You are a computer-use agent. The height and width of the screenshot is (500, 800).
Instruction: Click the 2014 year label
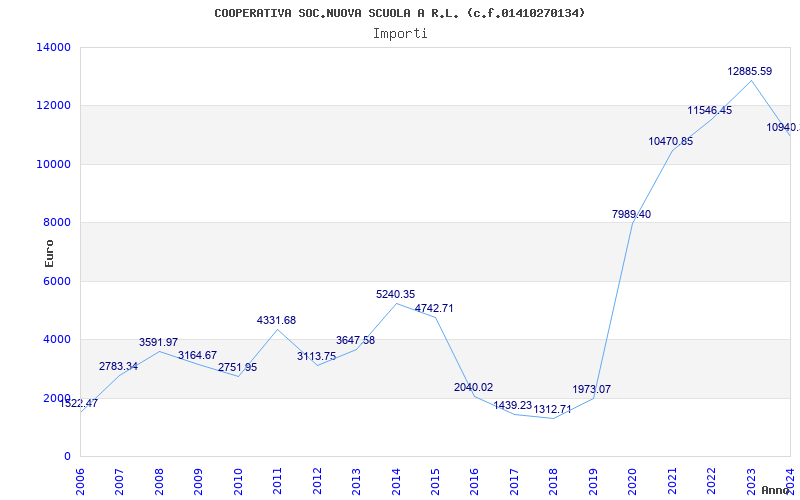[x=396, y=481]
